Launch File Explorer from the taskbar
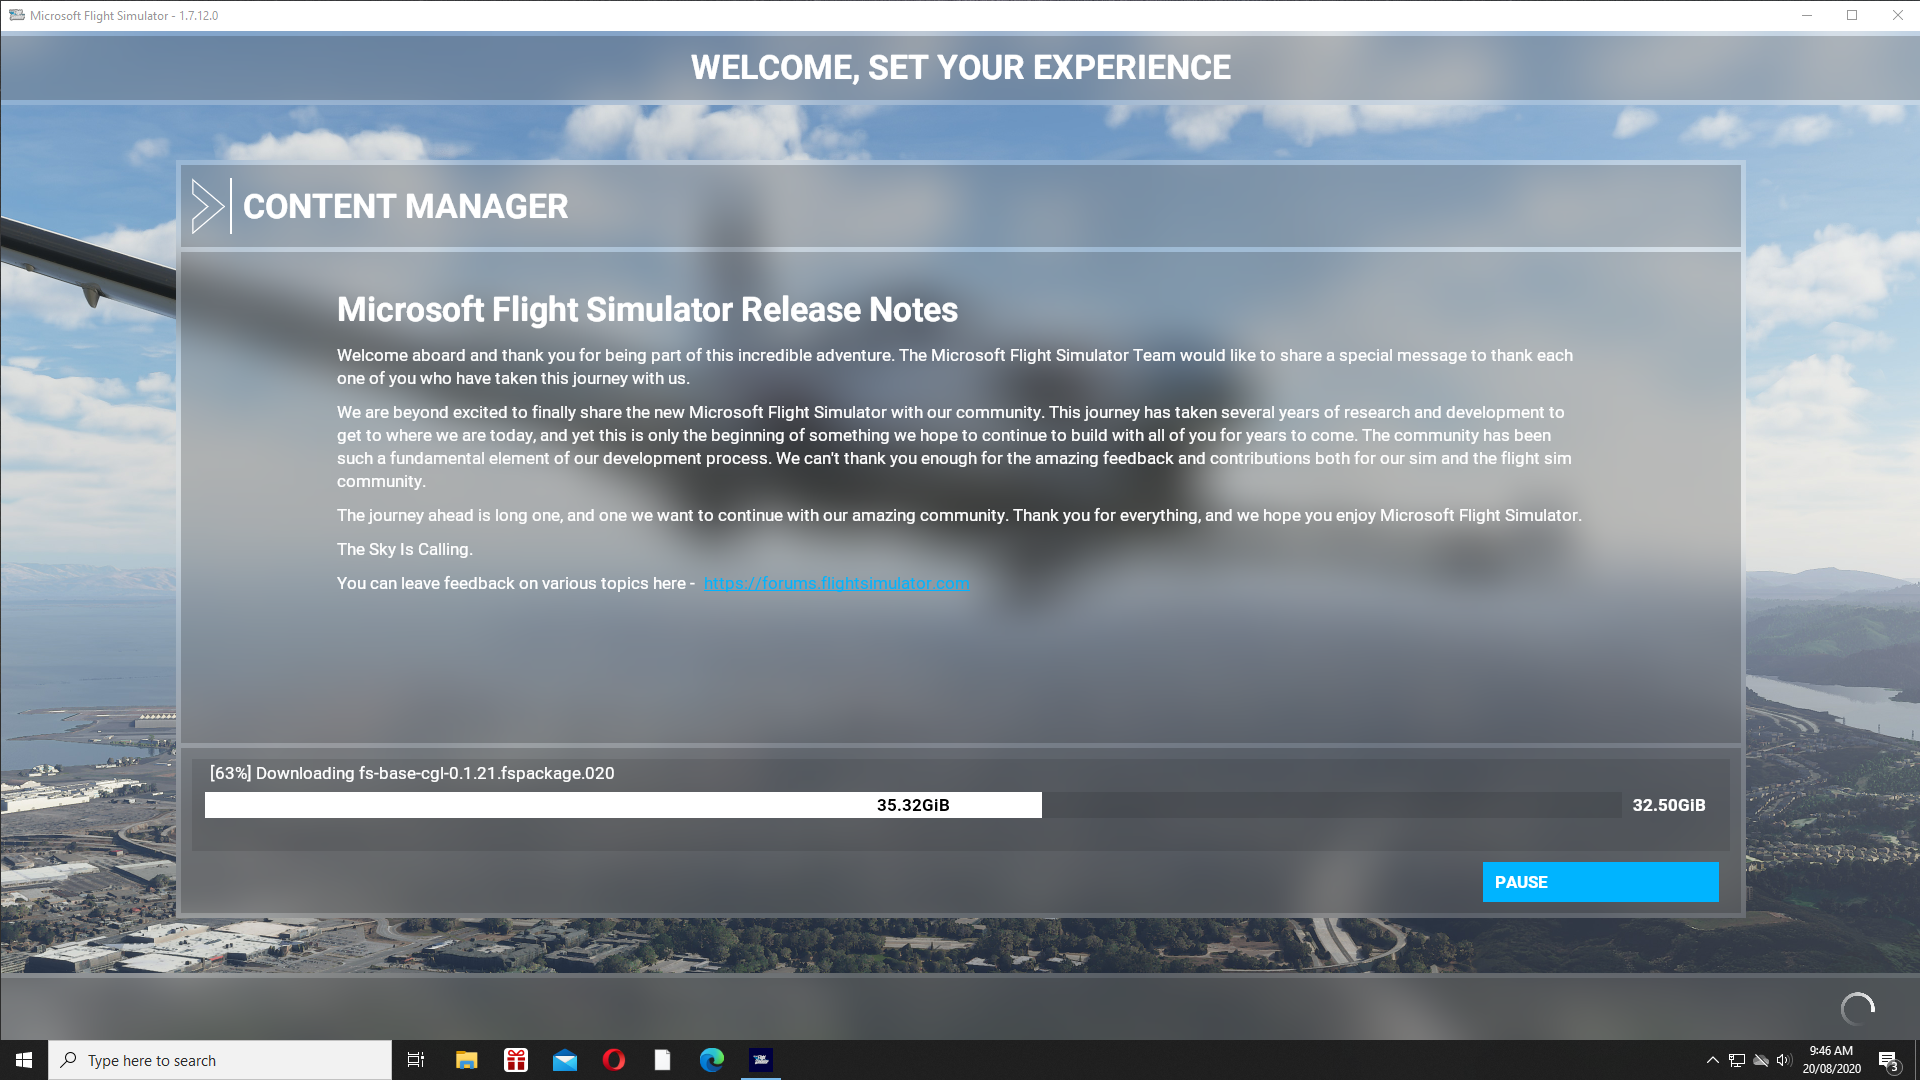Image resolution: width=1920 pixels, height=1080 pixels. click(465, 1060)
